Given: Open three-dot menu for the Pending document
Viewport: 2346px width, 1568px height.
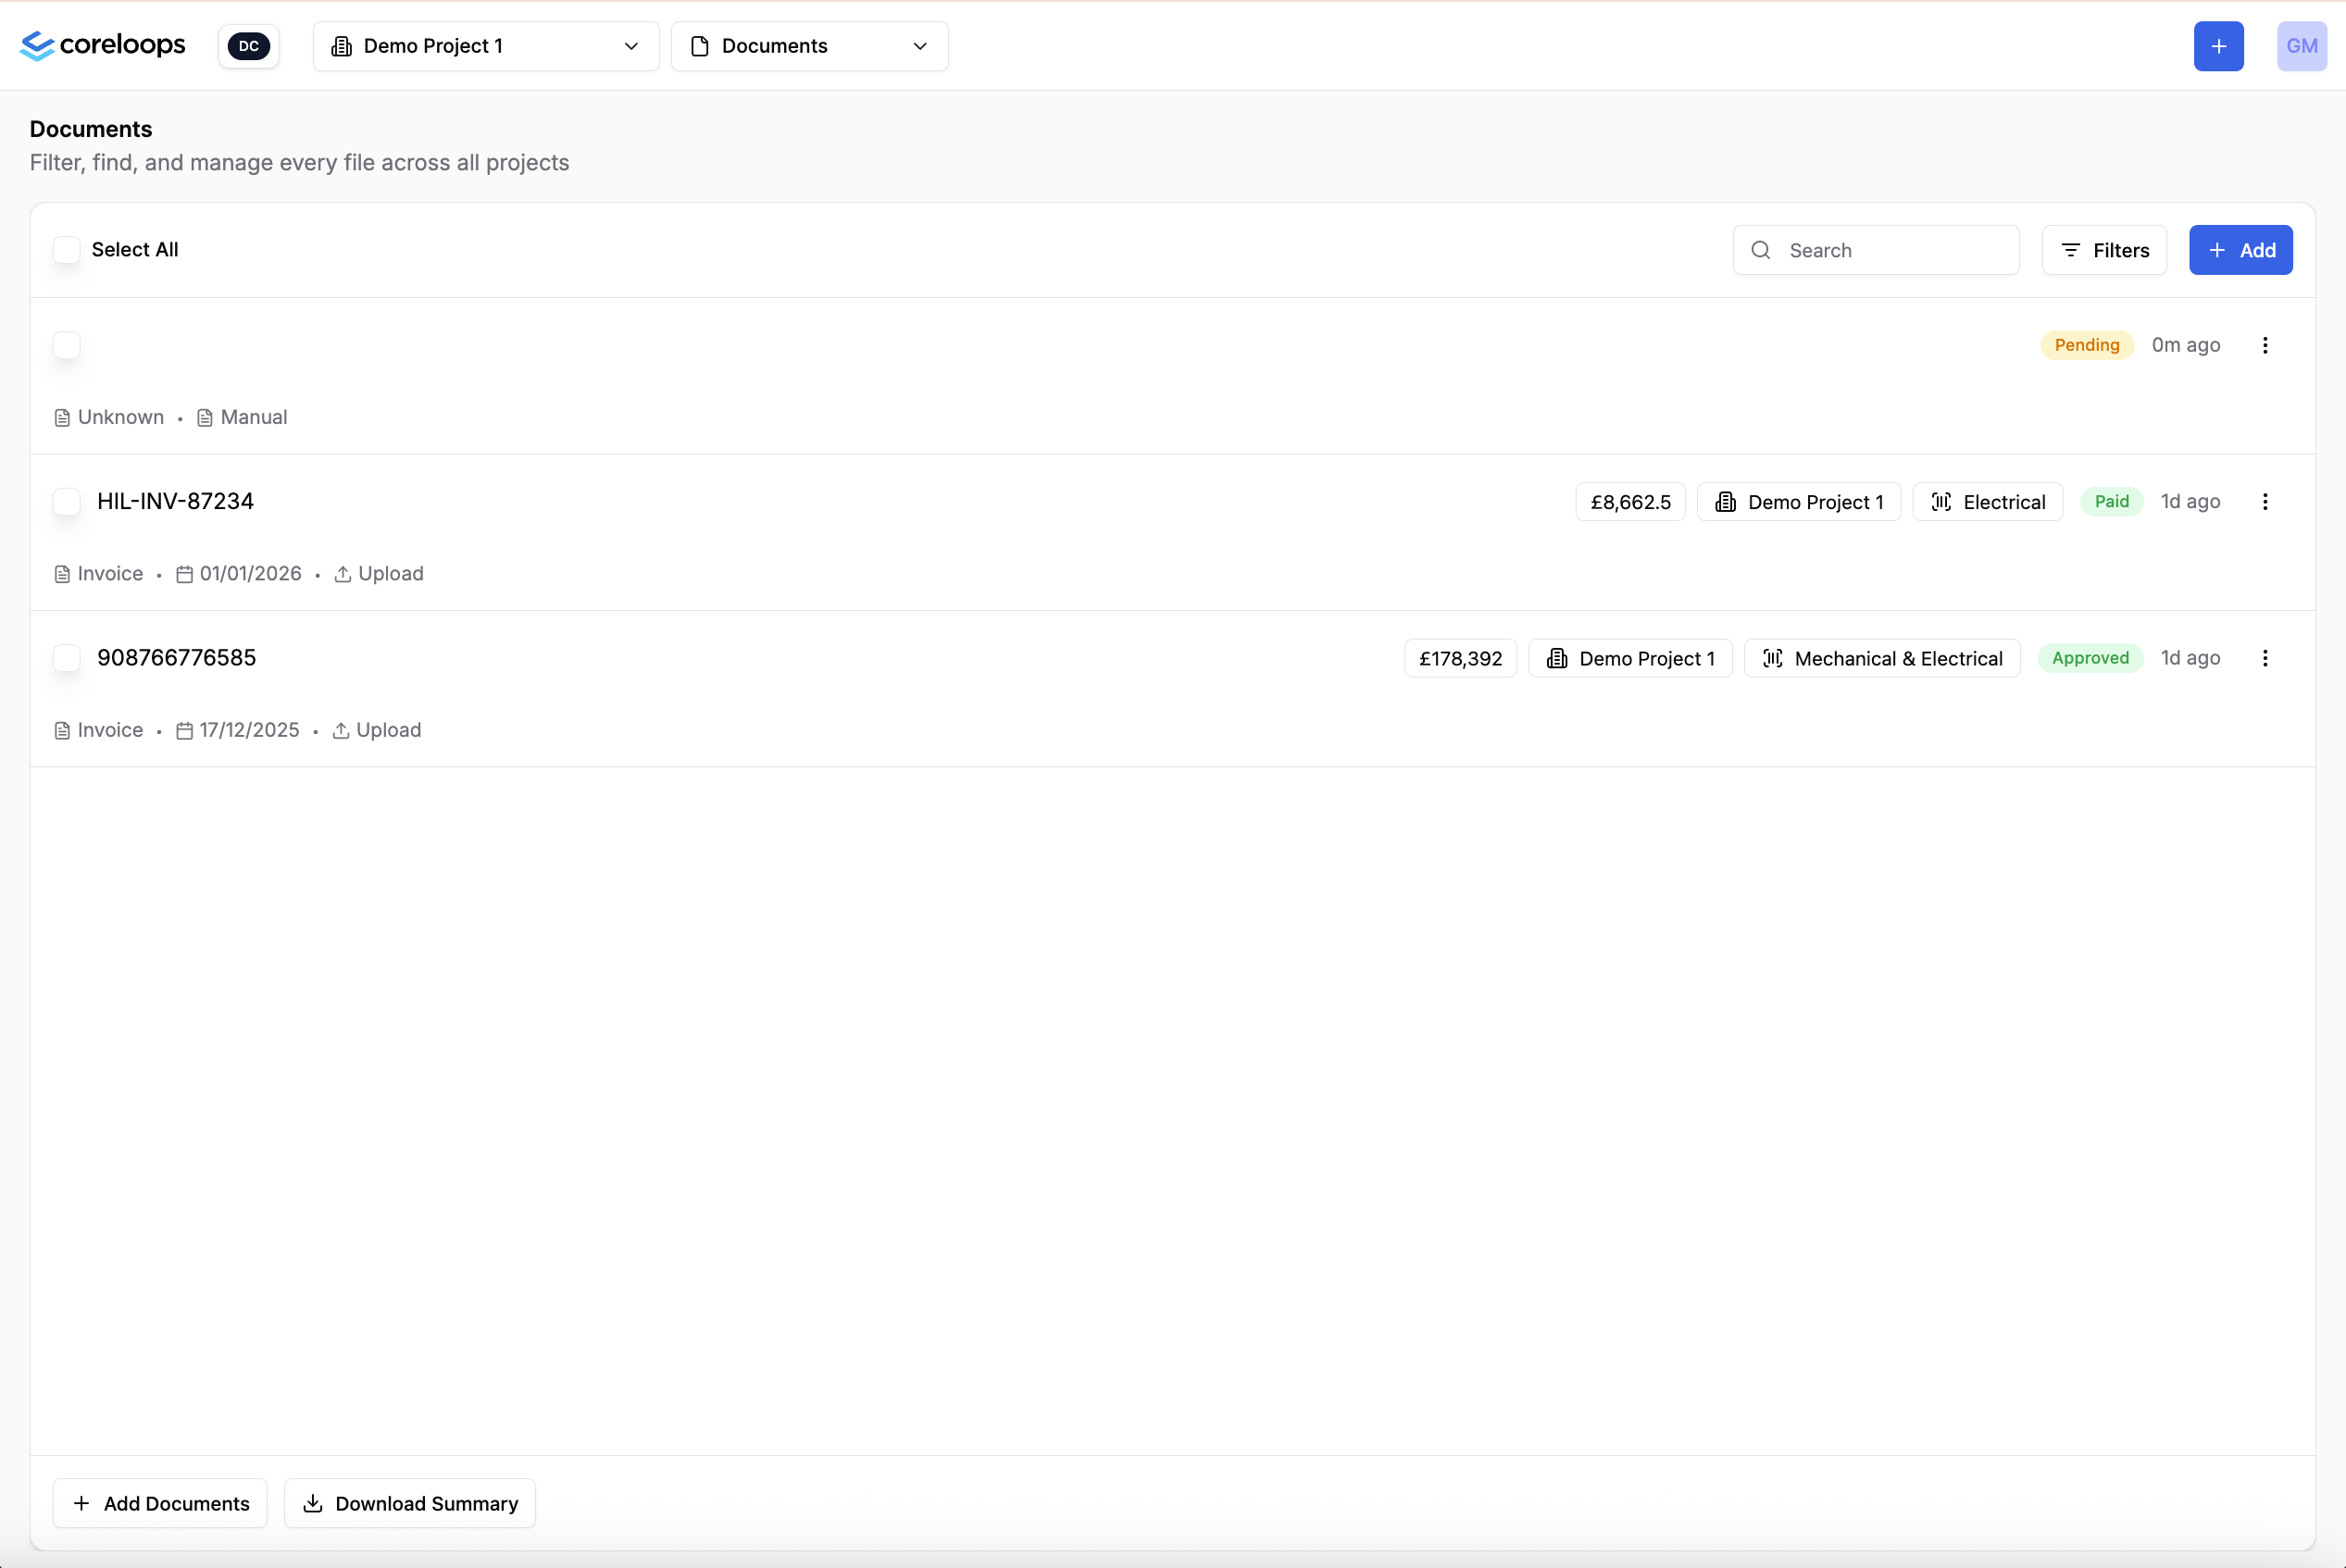Looking at the screenshot, I should click(x=2265, y=345).
